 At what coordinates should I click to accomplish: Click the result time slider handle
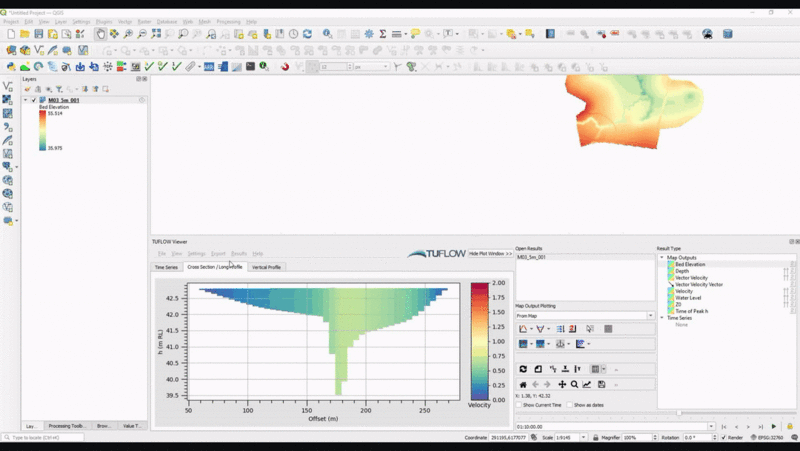[x=679, y=412]
